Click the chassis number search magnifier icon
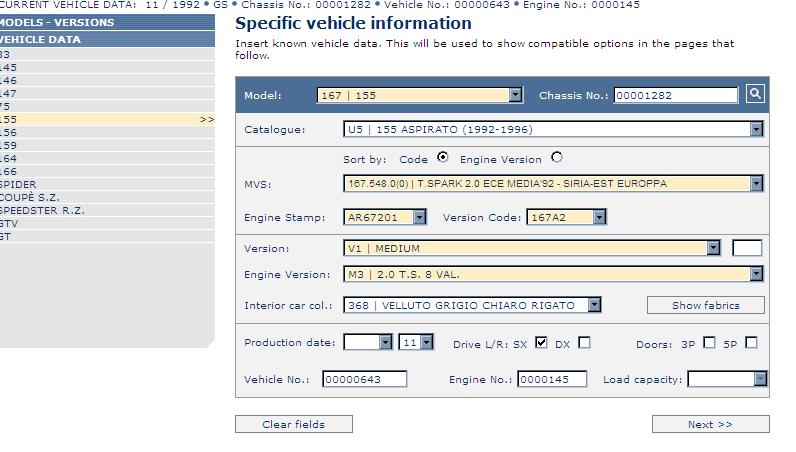 755,94
